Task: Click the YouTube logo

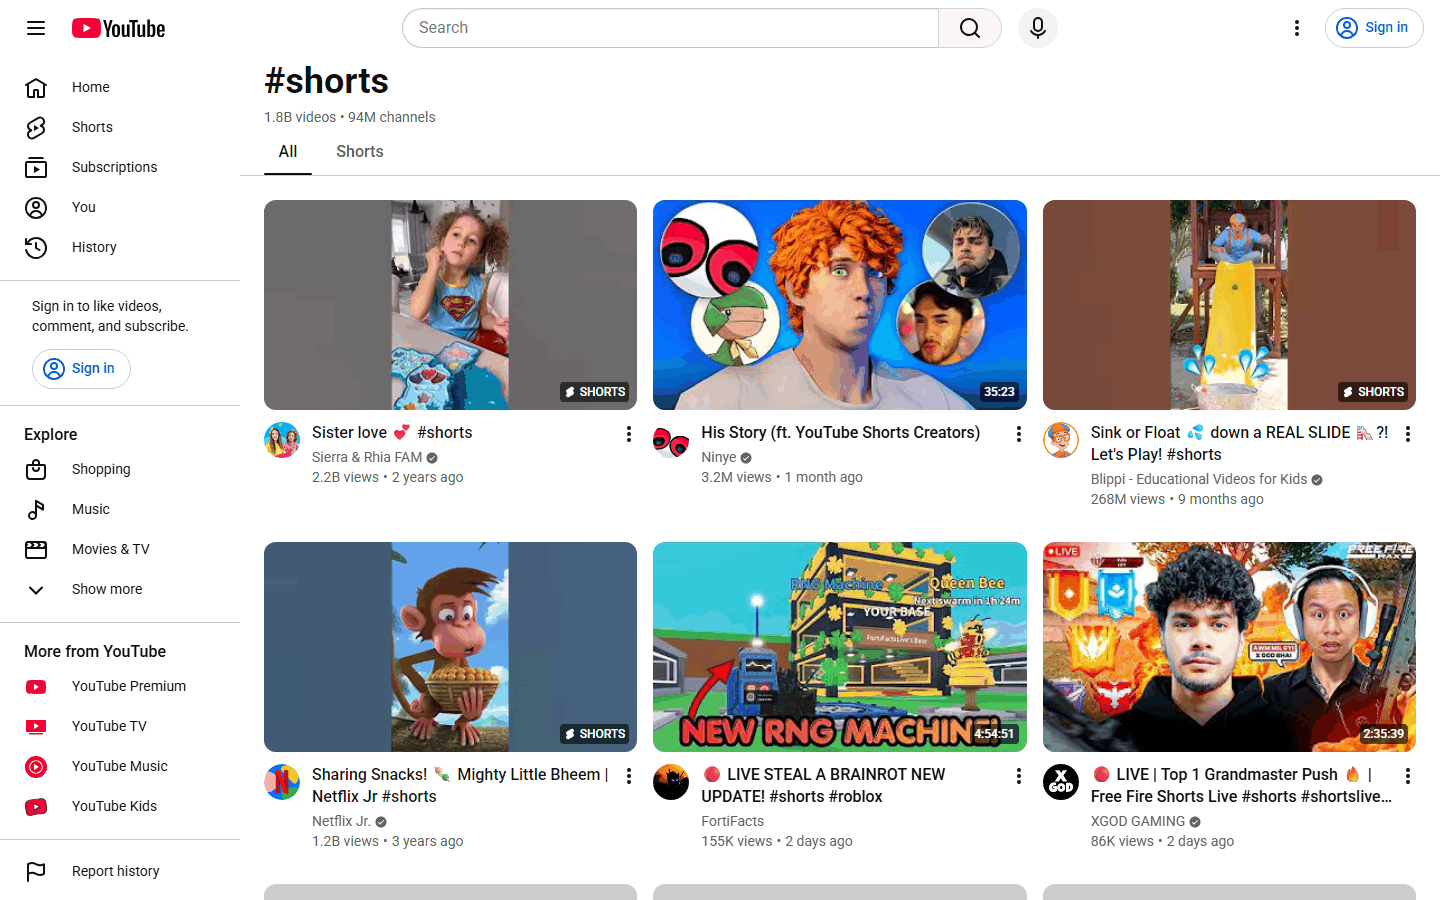Action: (x=118, y=28)
